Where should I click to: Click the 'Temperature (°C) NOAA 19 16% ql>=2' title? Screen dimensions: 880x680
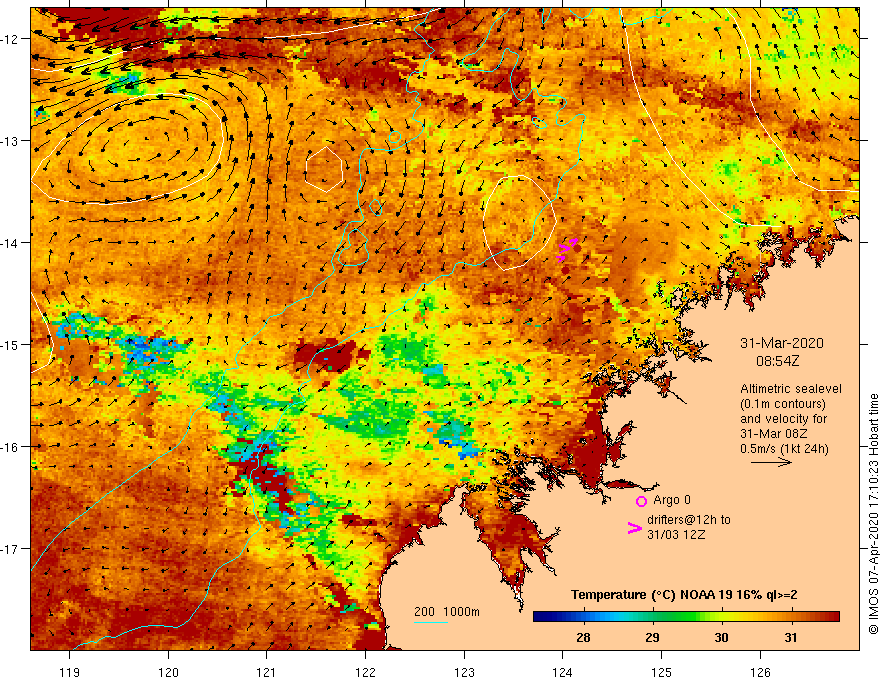pos(684,595)
